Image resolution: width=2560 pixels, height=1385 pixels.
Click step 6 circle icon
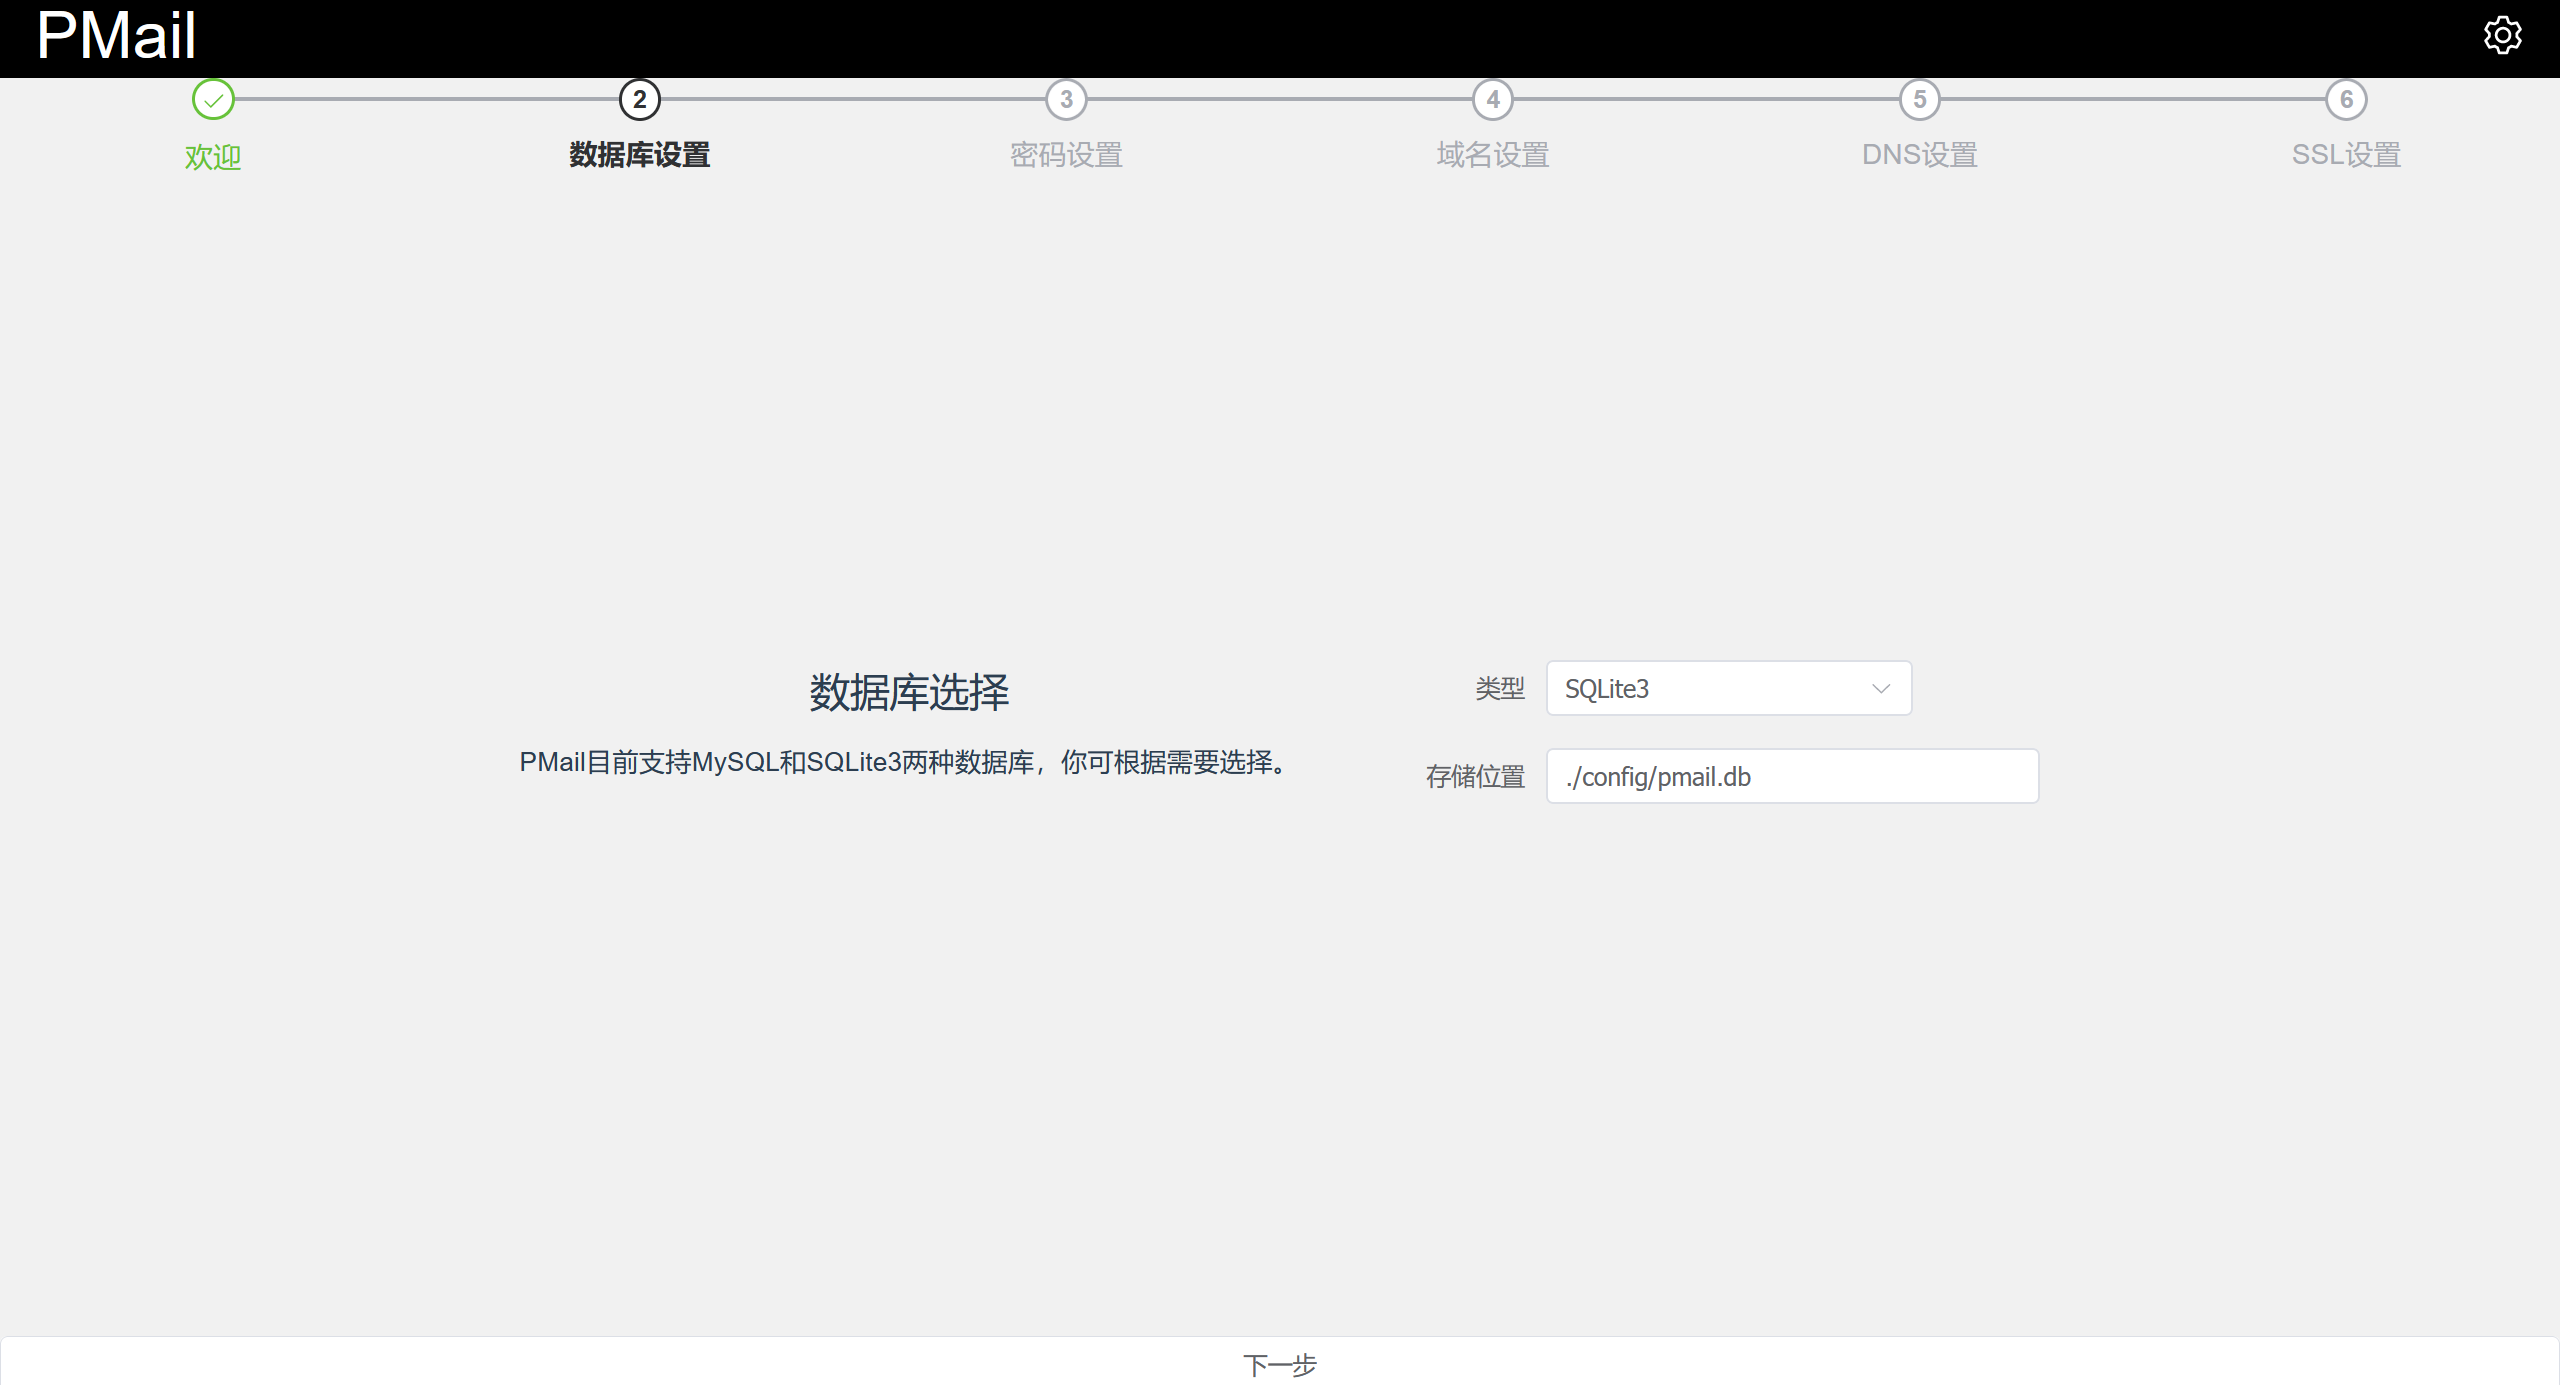tap(2346, 100)
